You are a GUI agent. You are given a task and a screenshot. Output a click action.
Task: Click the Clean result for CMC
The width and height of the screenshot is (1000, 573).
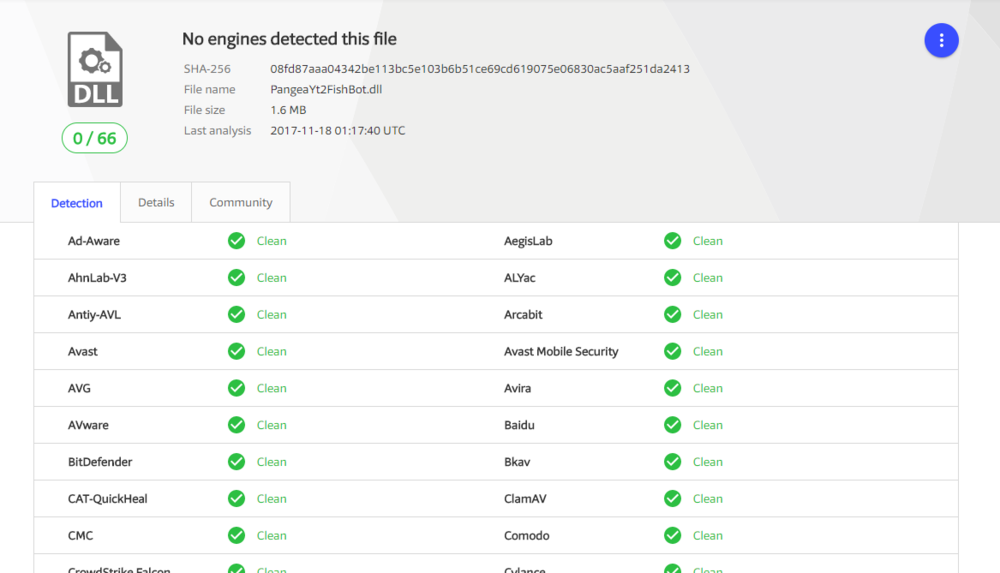(x=272, y=535)
